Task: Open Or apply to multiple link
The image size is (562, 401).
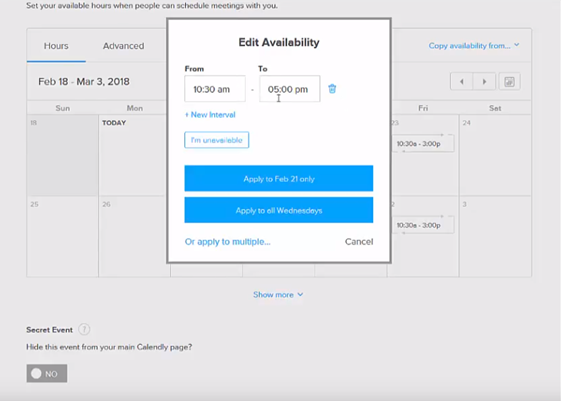Action: tap(228, 242)
